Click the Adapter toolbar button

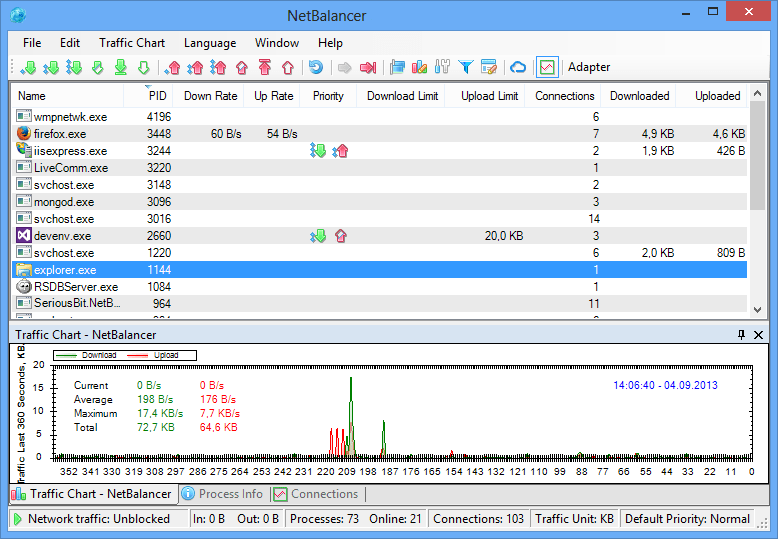(x=589, y=67)
